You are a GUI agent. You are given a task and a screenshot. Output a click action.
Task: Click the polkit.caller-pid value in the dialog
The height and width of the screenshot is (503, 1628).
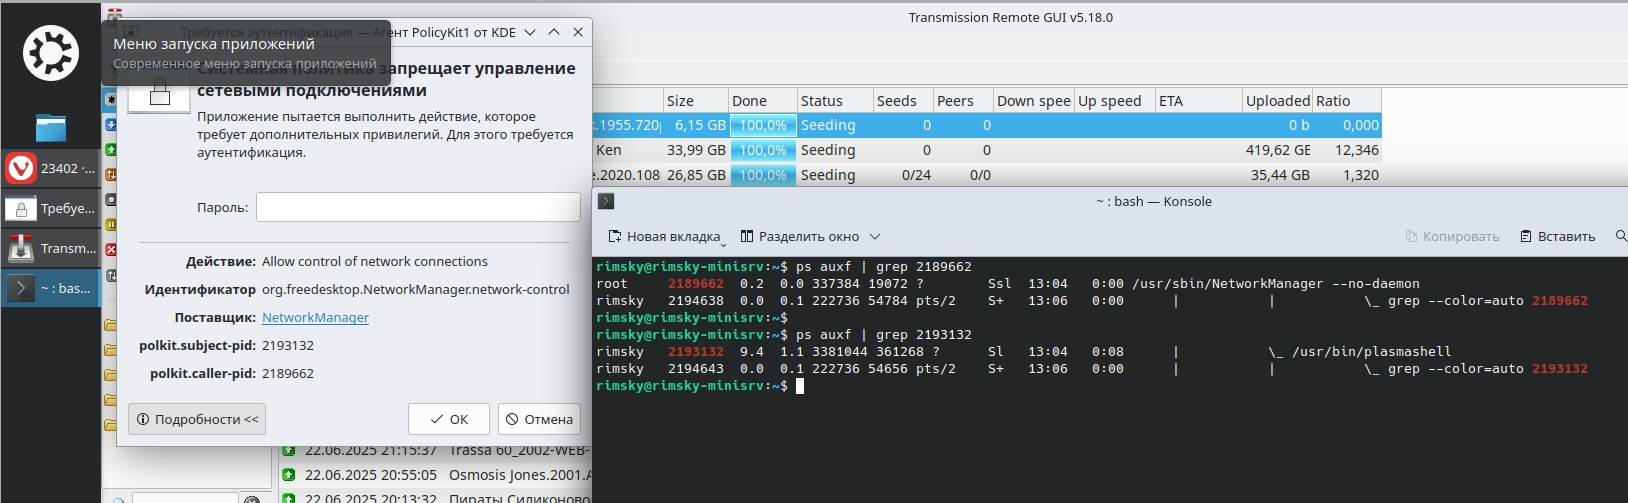pyautogui.click(x=288, y=373)
